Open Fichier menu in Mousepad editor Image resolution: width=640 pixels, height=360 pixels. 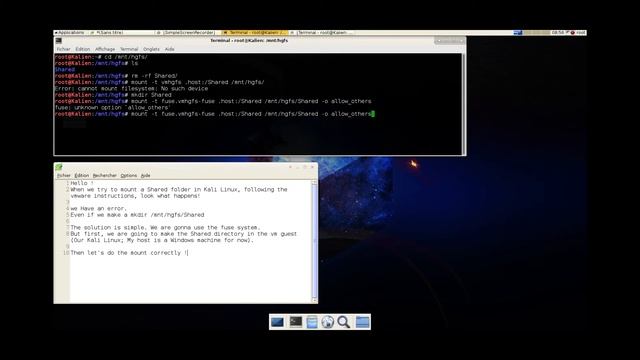pyautogui.click(x=63, y=176)
